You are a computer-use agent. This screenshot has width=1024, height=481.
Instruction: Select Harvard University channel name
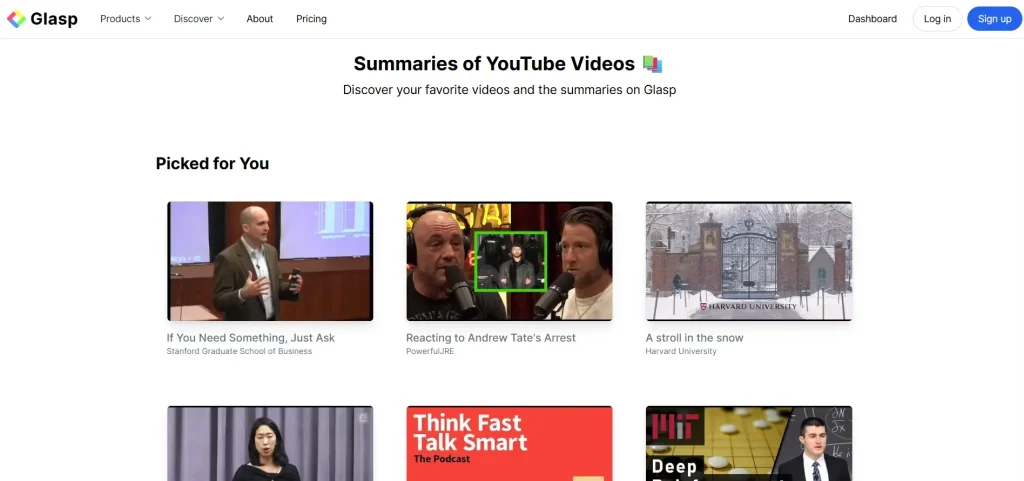coord(680,351)
